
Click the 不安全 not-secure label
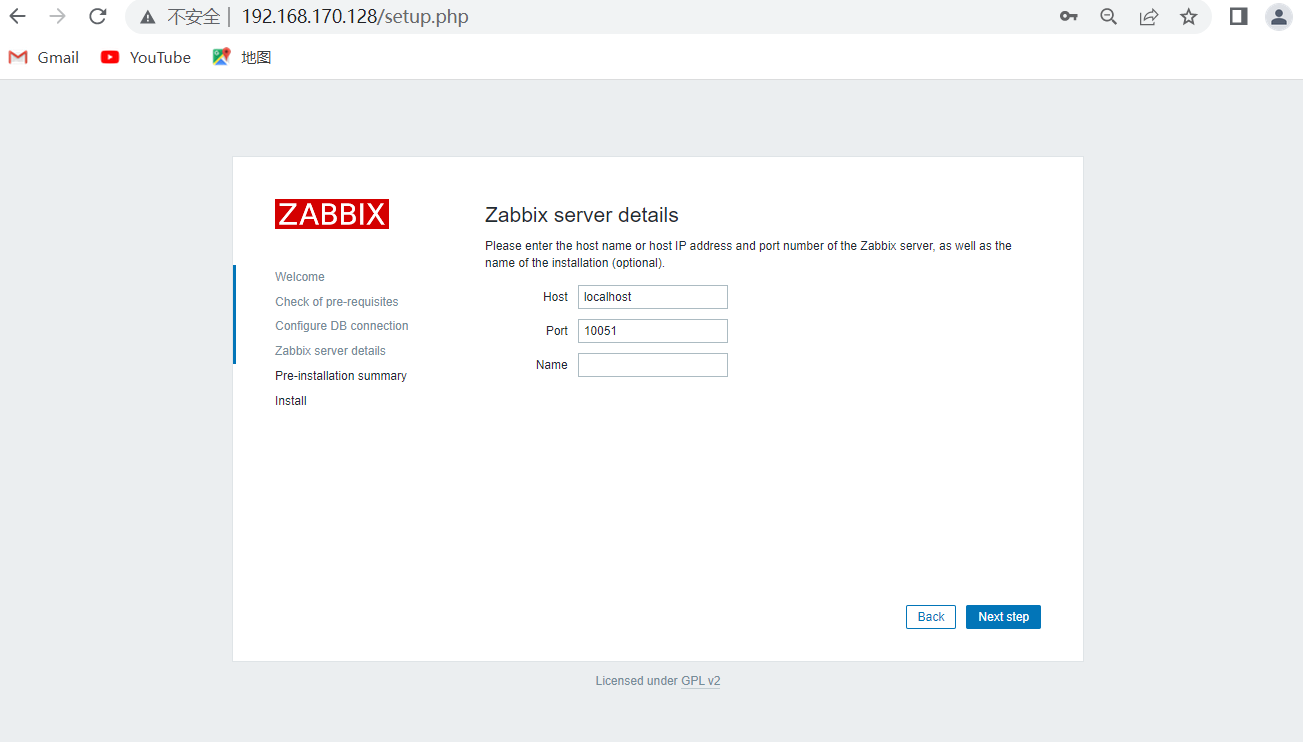(x=193, y=17)
